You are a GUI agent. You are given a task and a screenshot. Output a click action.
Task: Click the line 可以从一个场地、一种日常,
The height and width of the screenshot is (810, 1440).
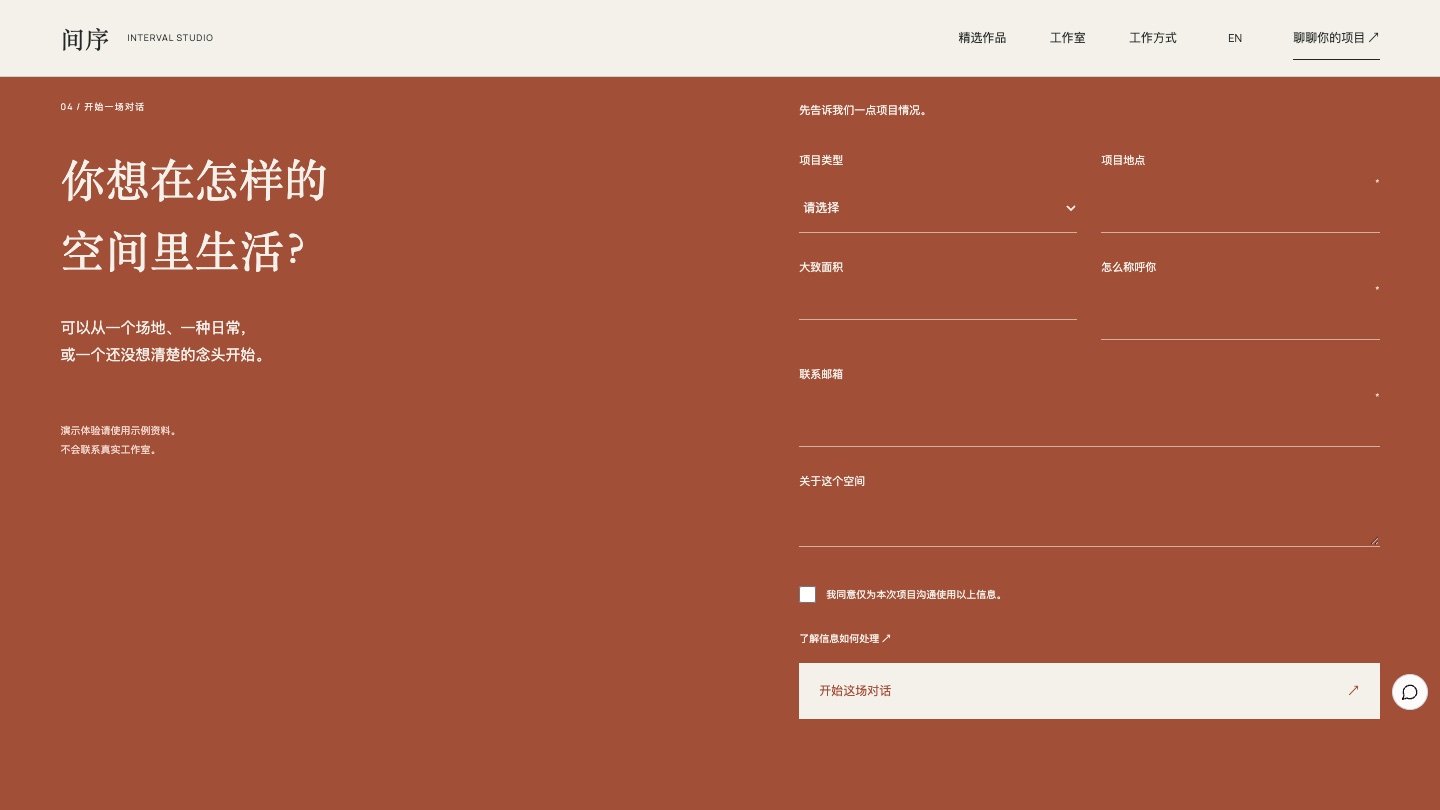pyautogui.click(x=153, y=328)
